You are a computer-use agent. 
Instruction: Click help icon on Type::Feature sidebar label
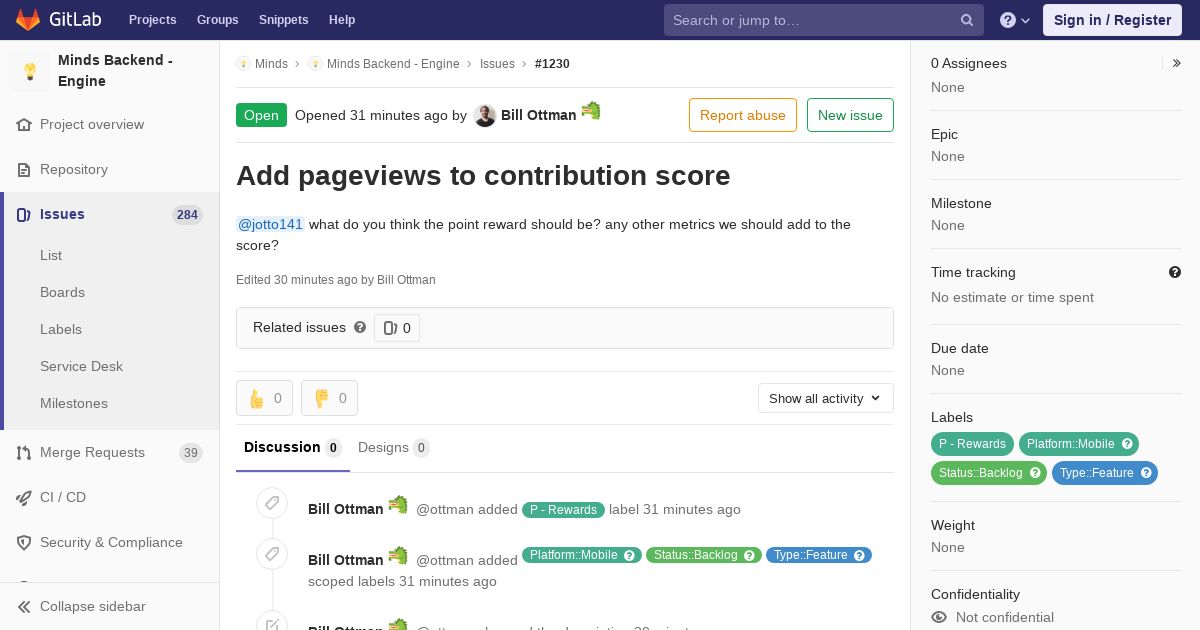coord(1146,473)
